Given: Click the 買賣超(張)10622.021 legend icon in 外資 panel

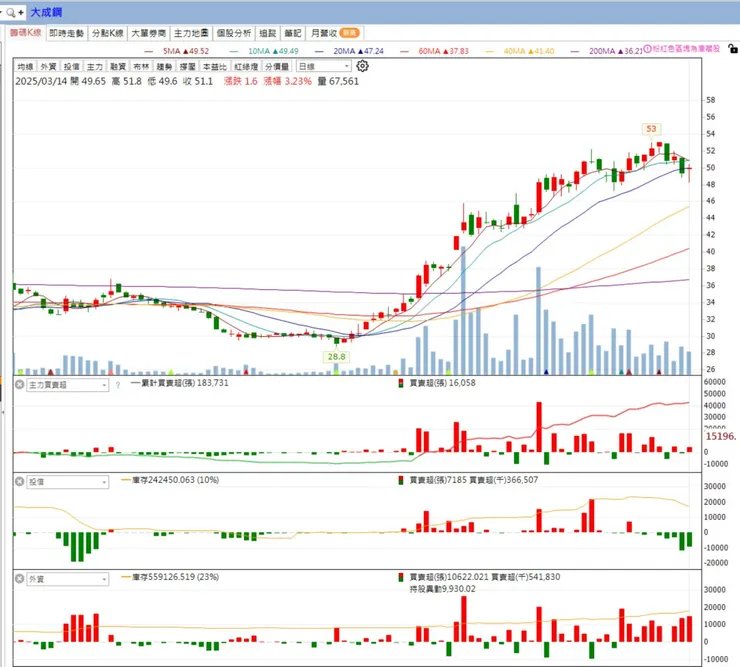Looking at the screenshot, I should tap(401, 577).
